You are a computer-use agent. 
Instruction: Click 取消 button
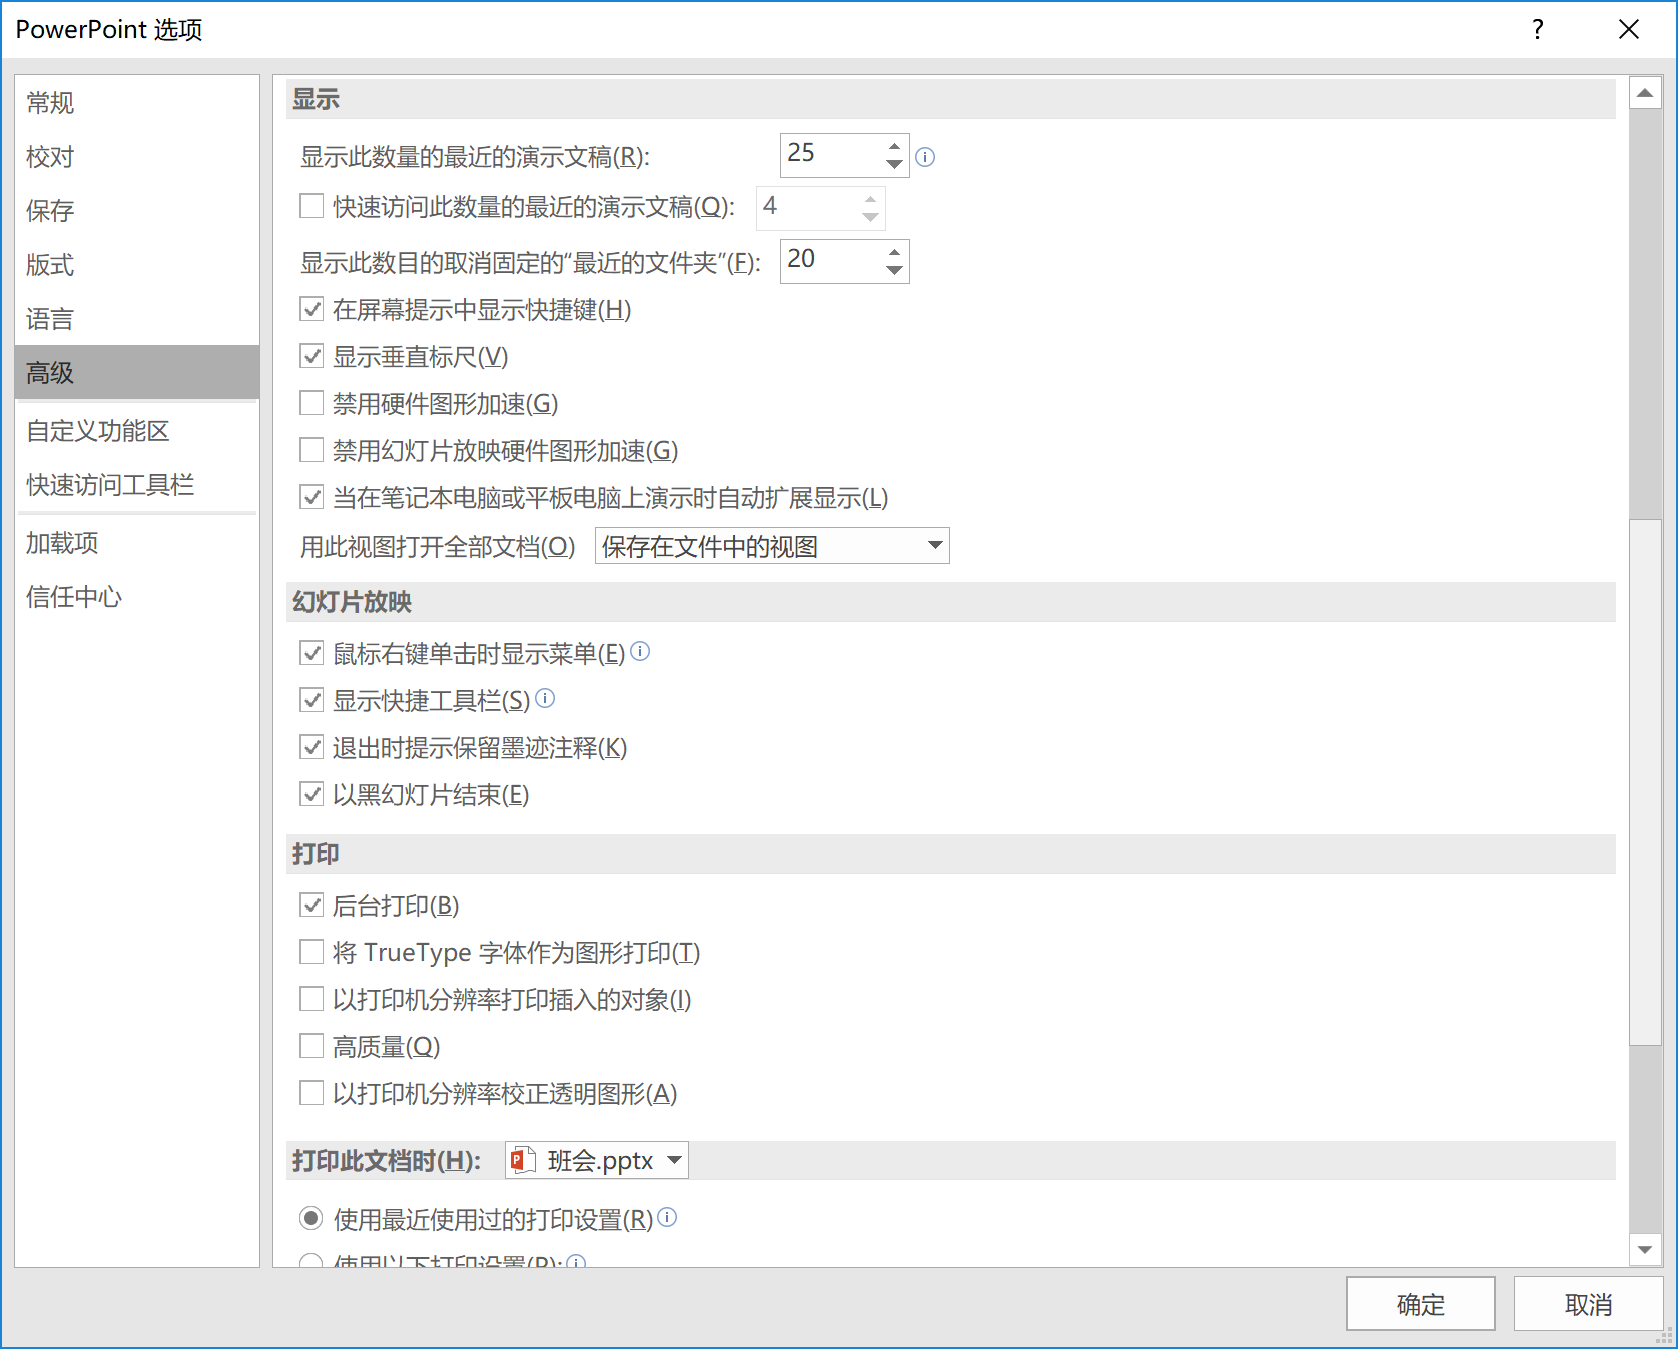click(1588, 1304)
